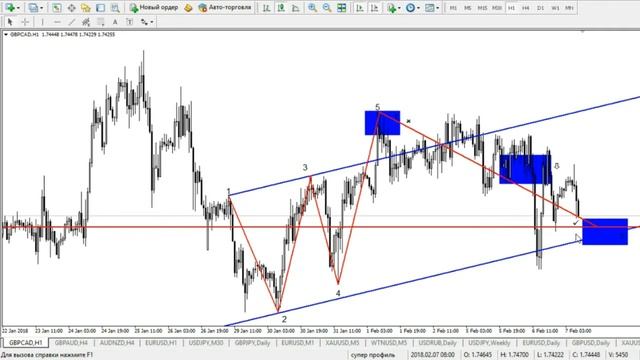The width and height of the screenshot is (640, 360).
Task: Expand the new chart dropdown arrow
Action: point(18,8)
